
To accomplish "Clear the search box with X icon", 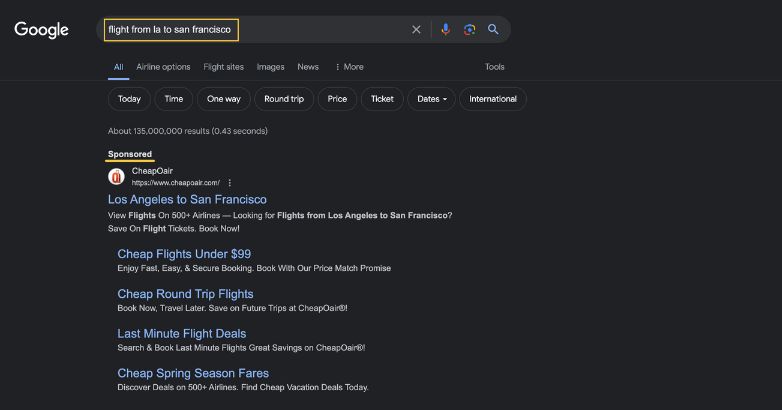I will coord(417,30).
